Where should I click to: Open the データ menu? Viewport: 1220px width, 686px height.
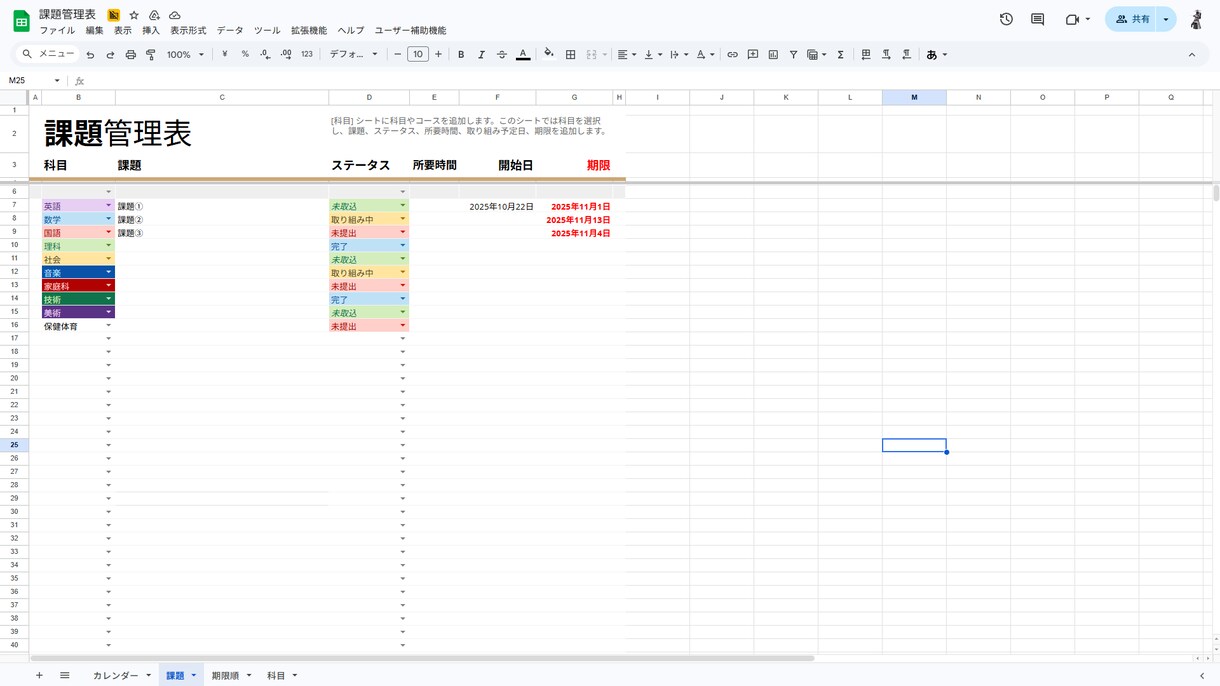tap(230, 31)
